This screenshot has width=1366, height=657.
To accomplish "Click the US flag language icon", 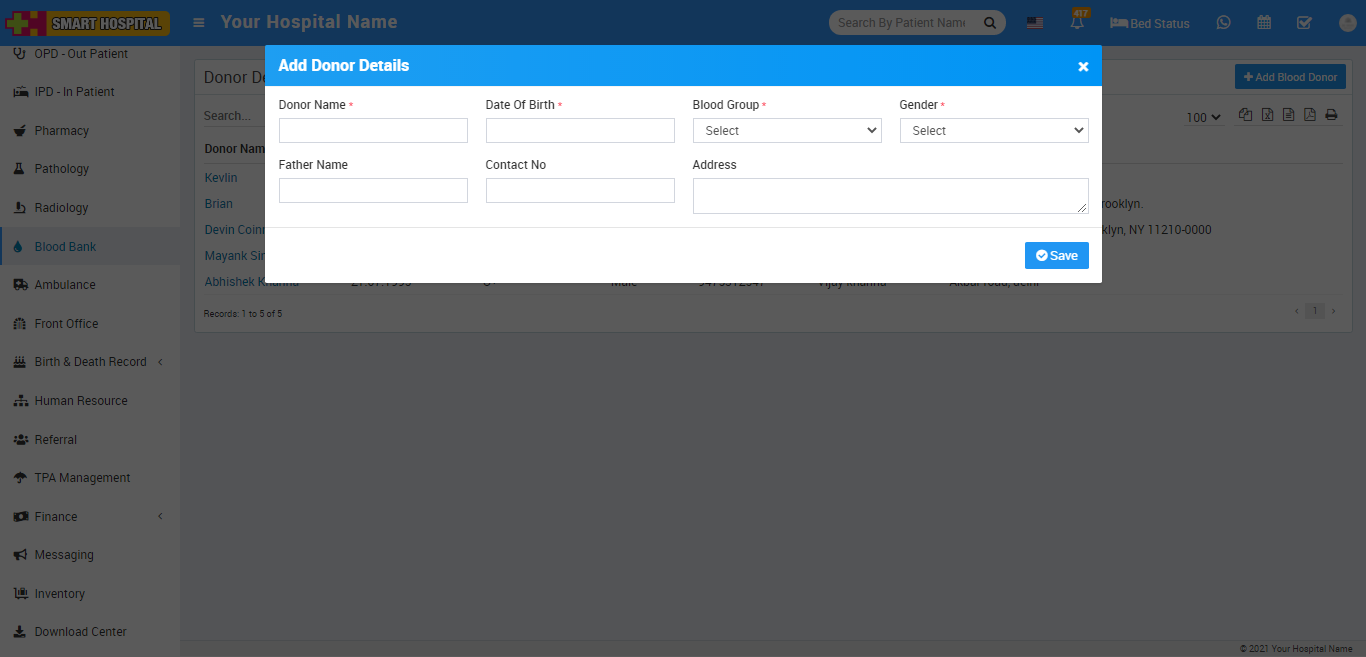I will [1035, 23].
